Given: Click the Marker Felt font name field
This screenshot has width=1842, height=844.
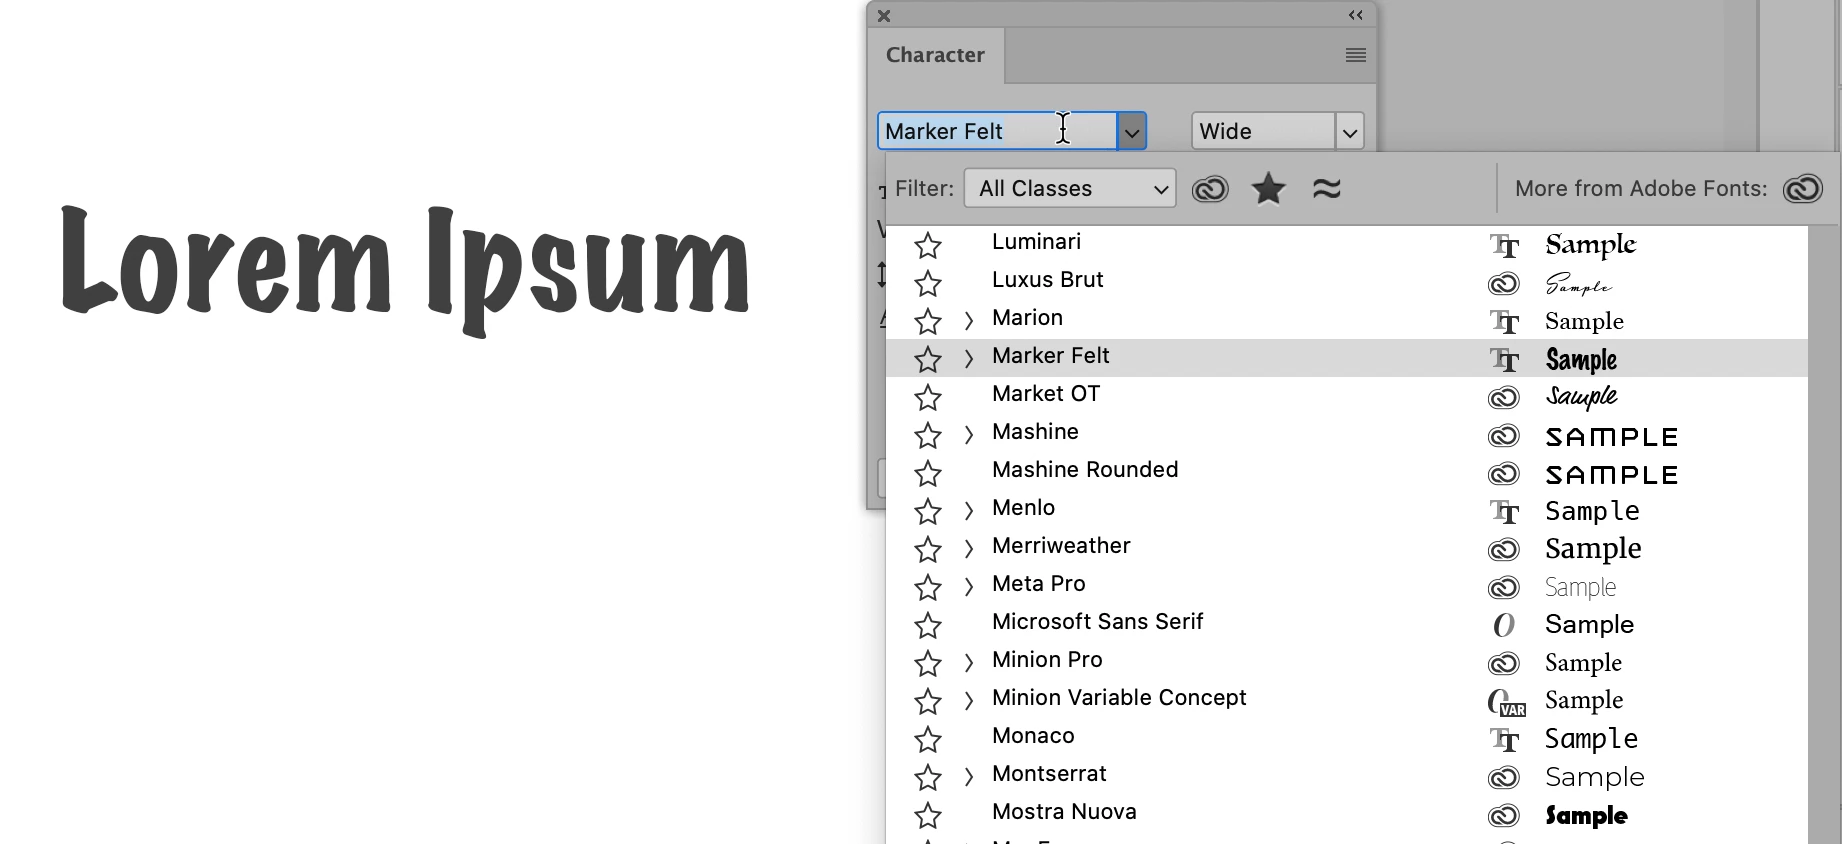Looking at the screenshot, I should click(x=997, y=131).
